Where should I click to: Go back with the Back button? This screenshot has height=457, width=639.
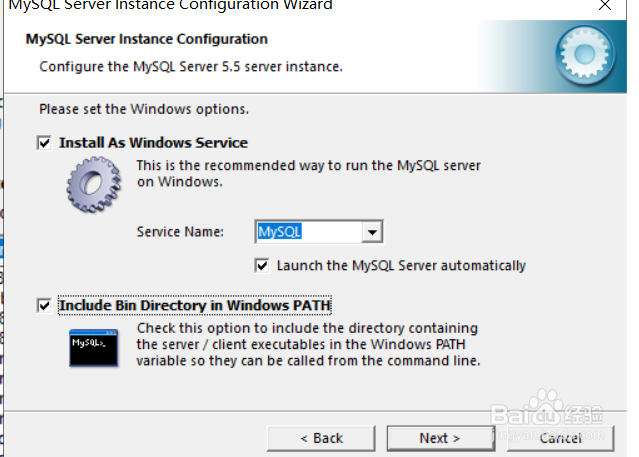pos(320,438)
